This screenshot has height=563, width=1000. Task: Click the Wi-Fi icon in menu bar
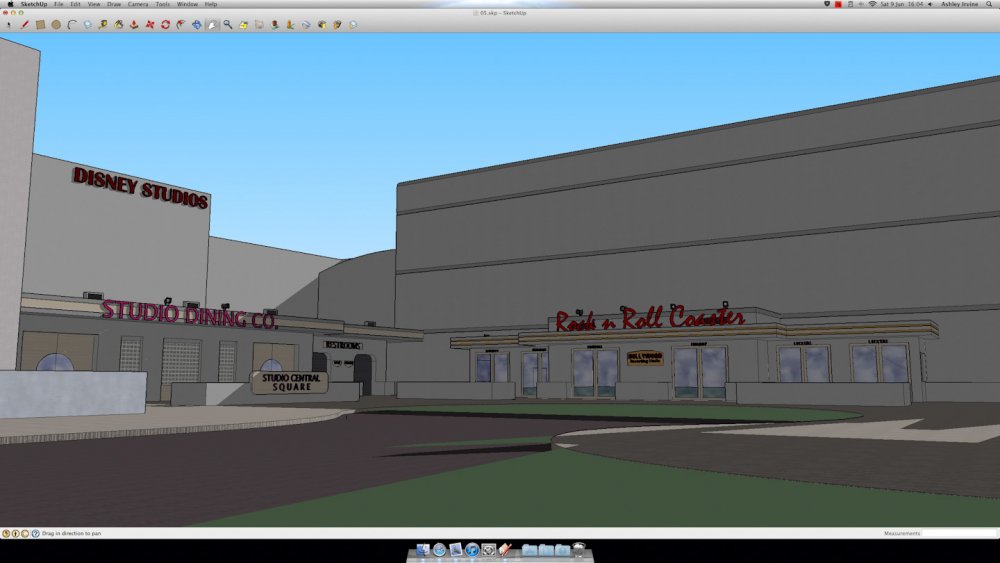pos(872,4)
